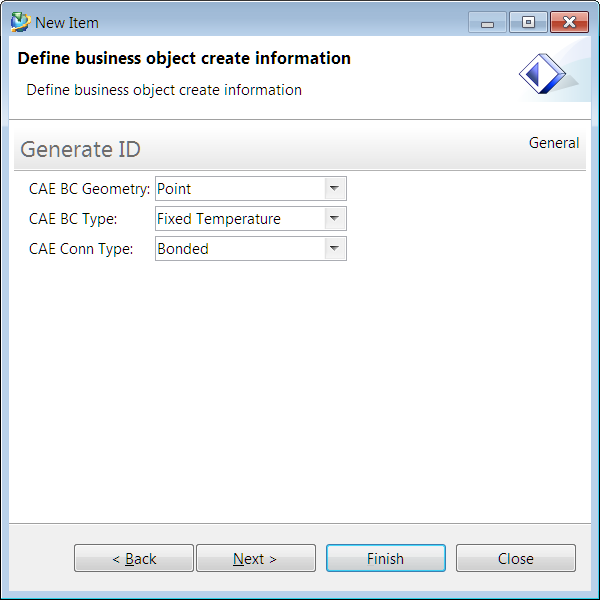Click the Fixed Temperature value field
This screenshot has height=600, width=600.
pyautogui.click(x=240, y=219)
